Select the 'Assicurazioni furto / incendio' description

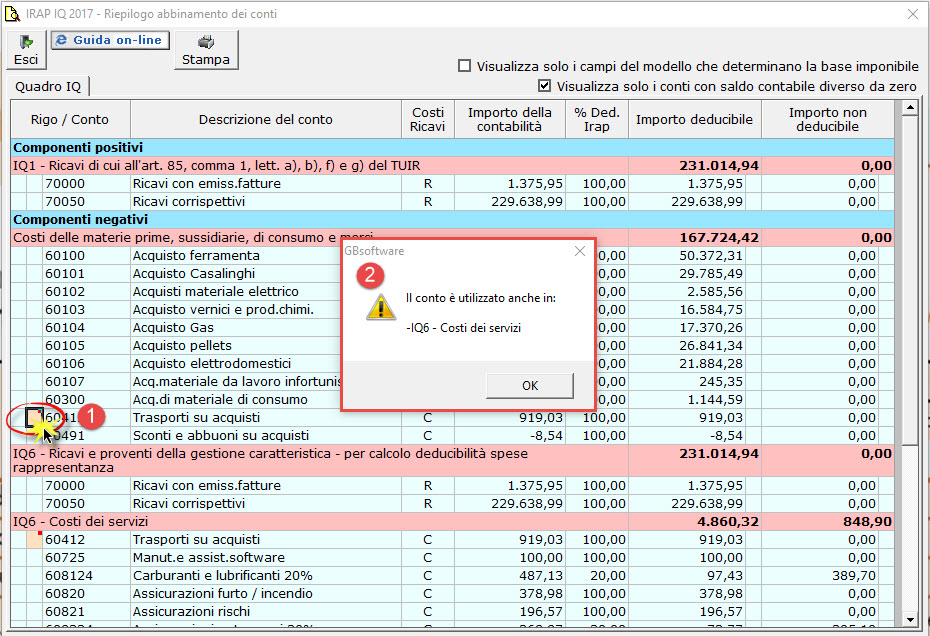tap(222, 593)
